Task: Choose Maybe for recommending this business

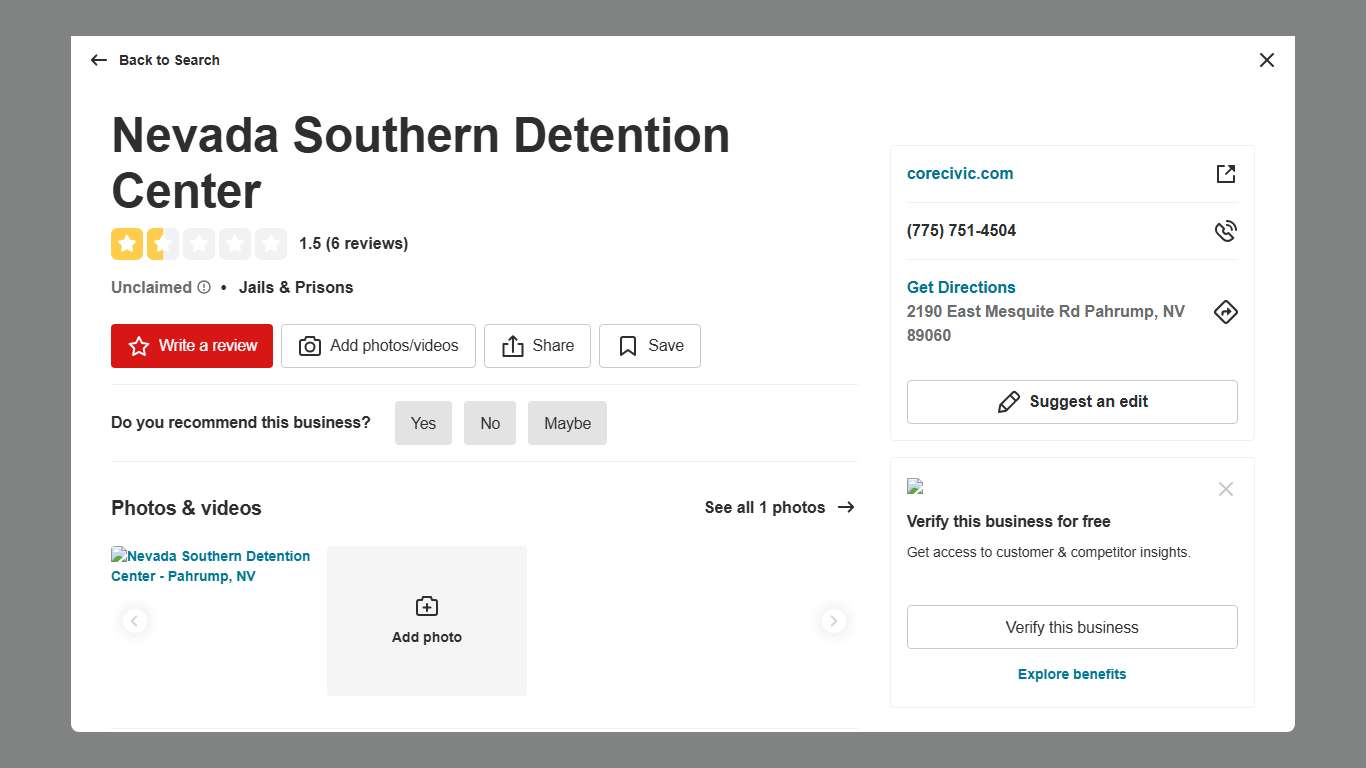Action: pos(567,423)
